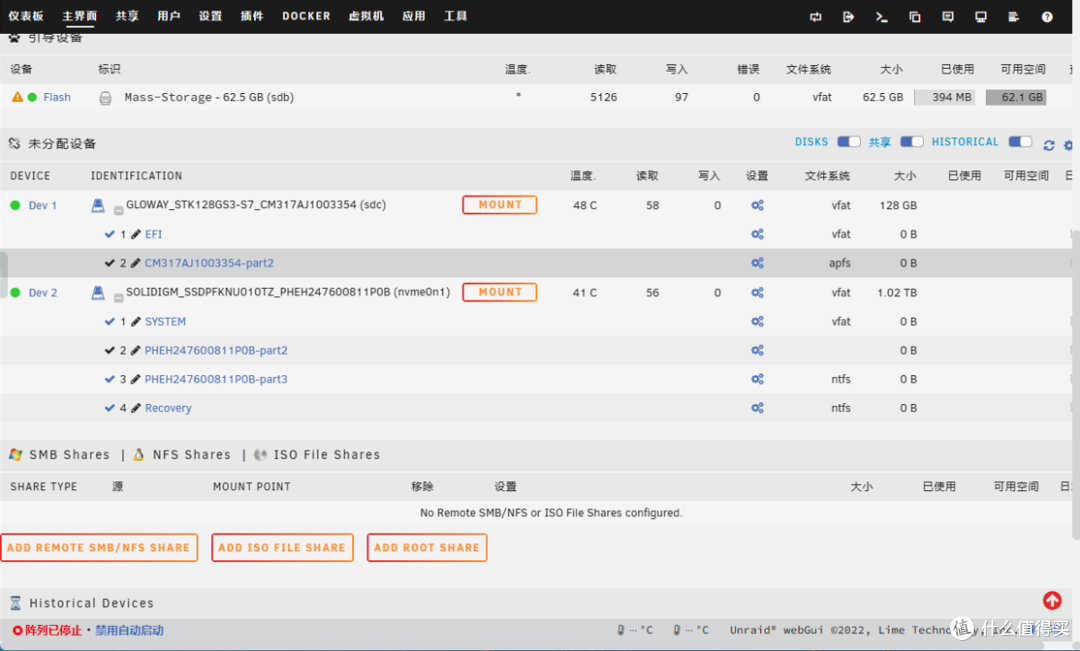Collapse the GLOWAY disk partition list

pyautogui.click(x=118, y=211)
